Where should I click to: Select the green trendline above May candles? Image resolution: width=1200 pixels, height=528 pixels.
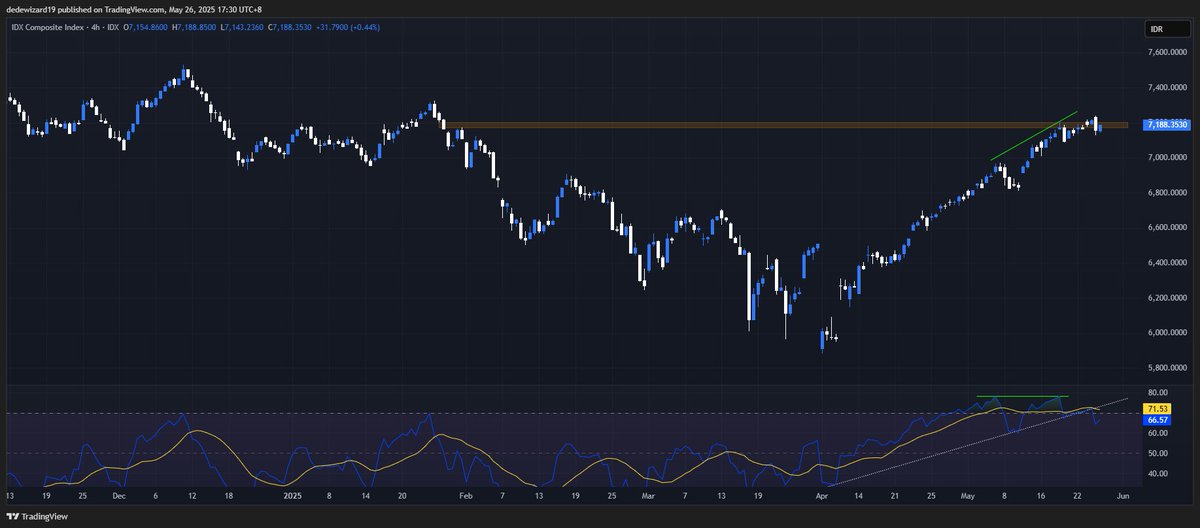[1033, 135]
